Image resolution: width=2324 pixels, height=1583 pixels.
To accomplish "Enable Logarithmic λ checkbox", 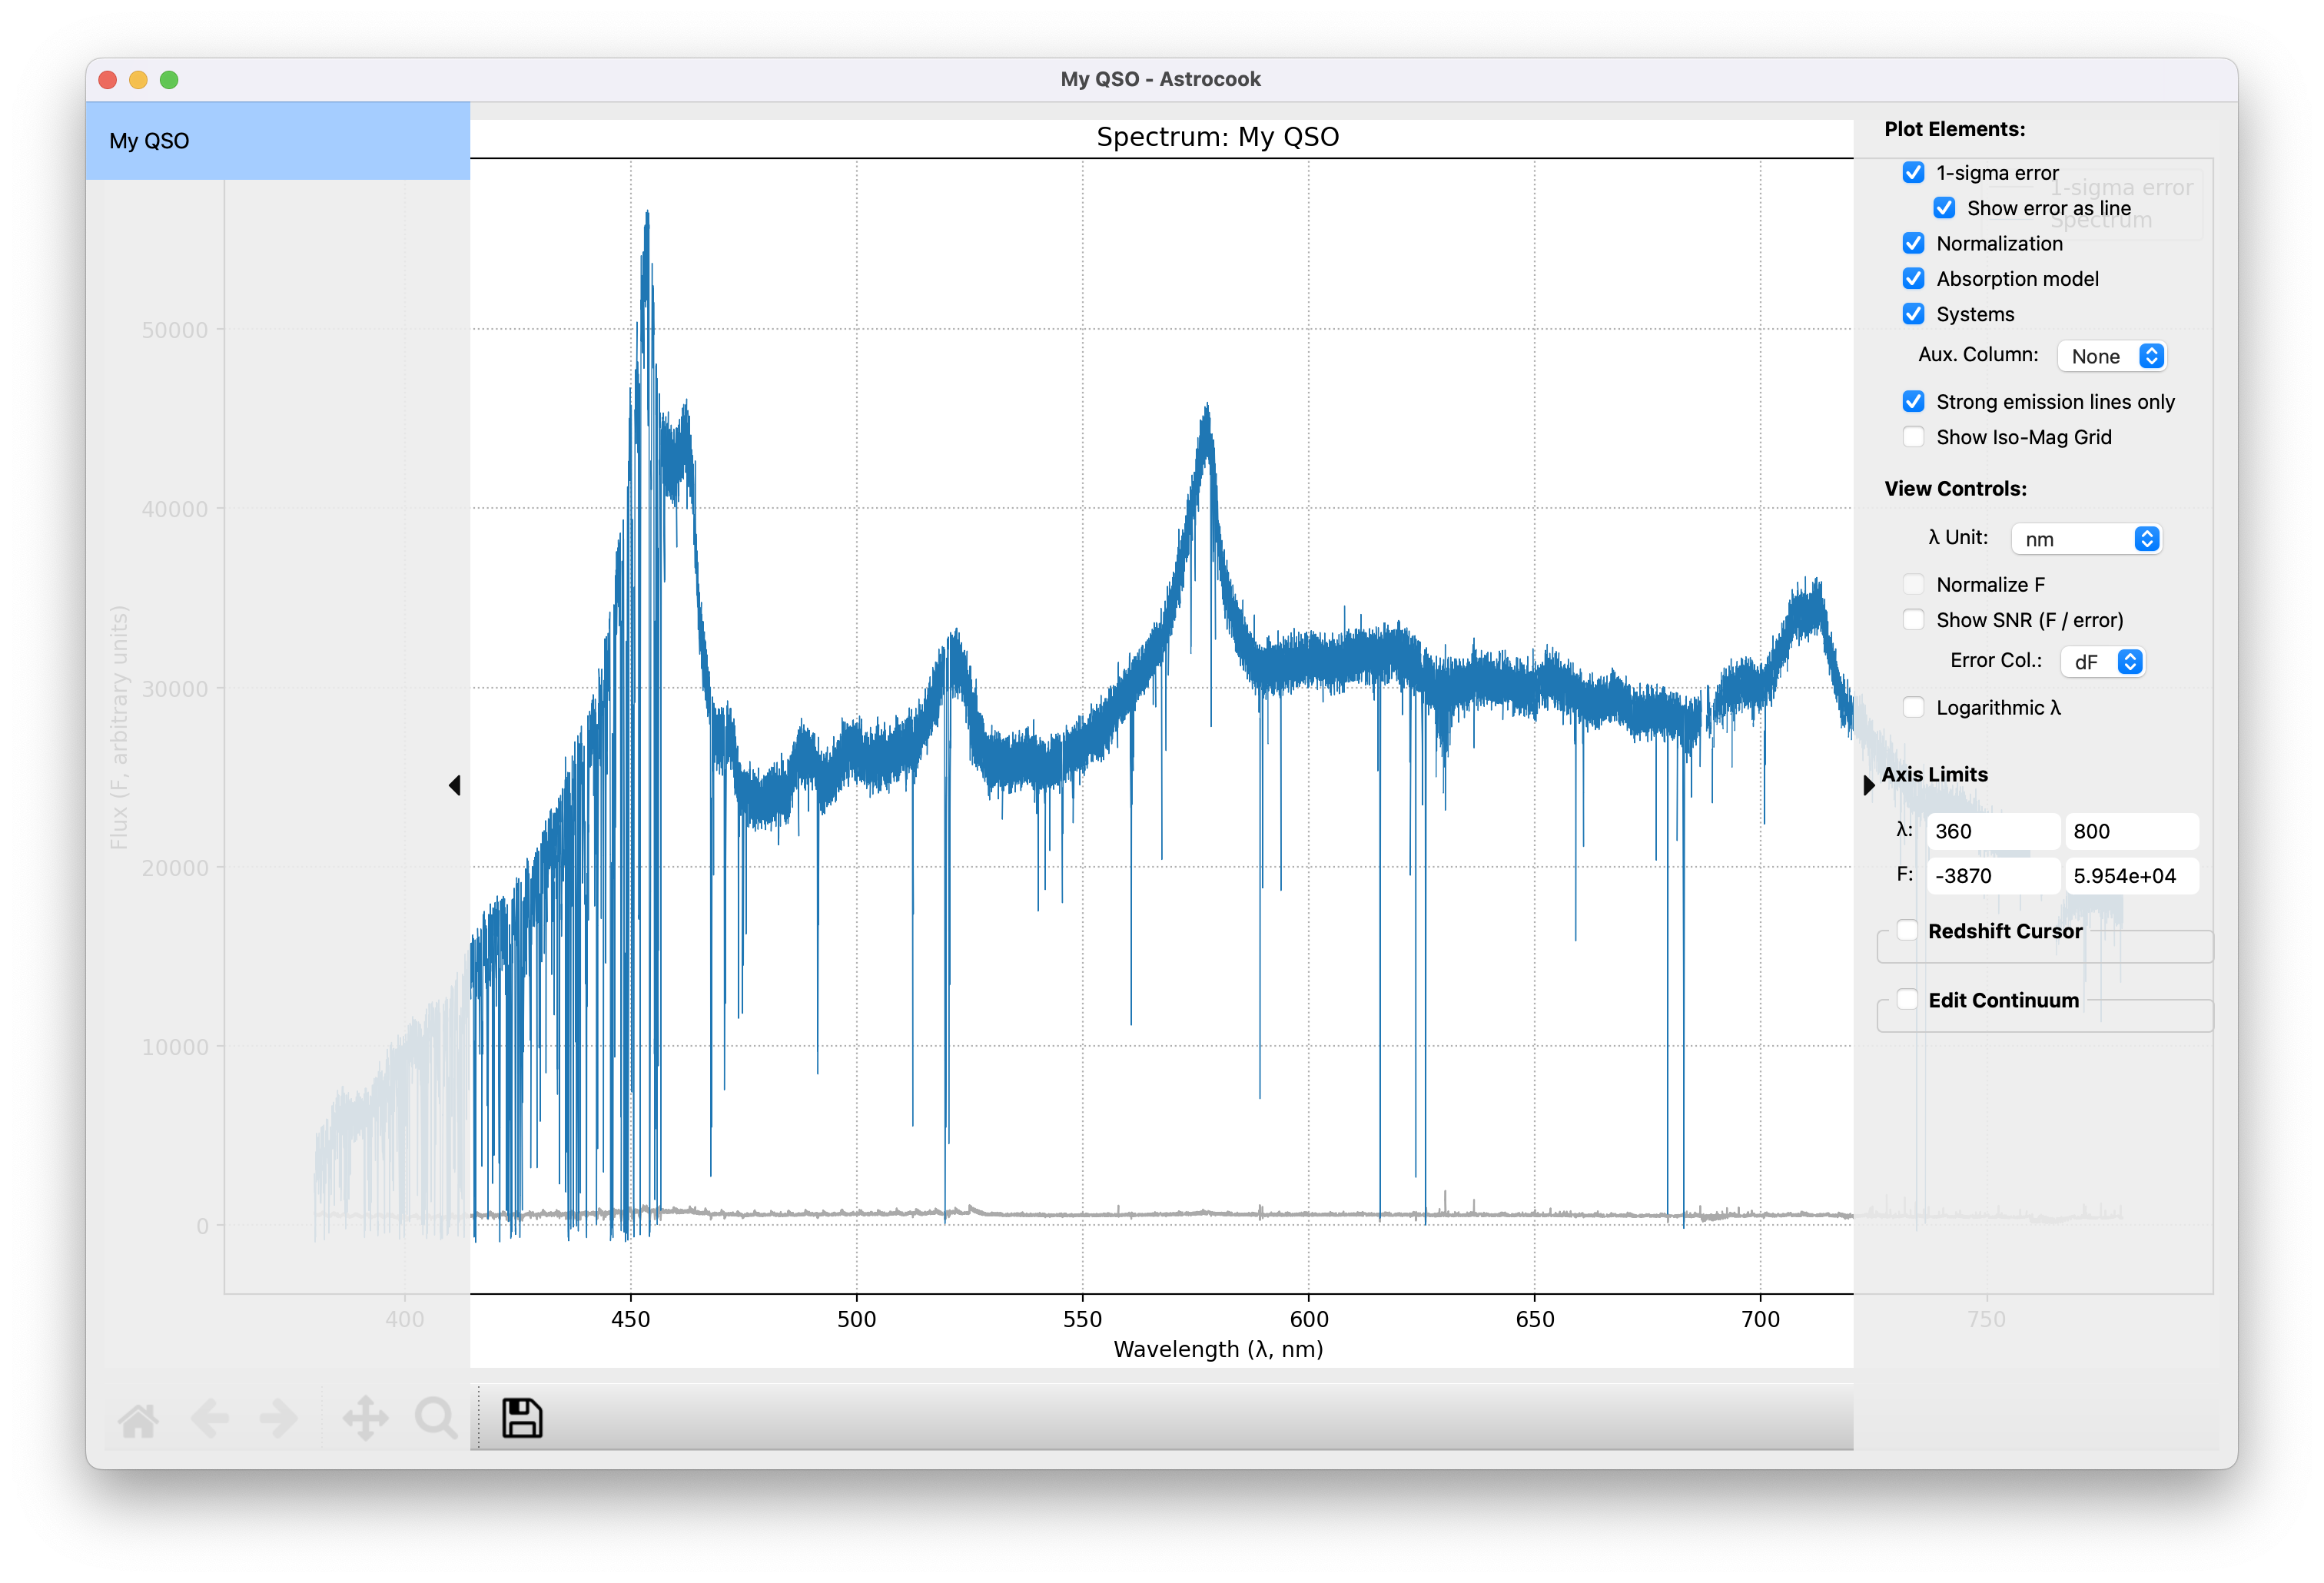I will coord(1913,707).
